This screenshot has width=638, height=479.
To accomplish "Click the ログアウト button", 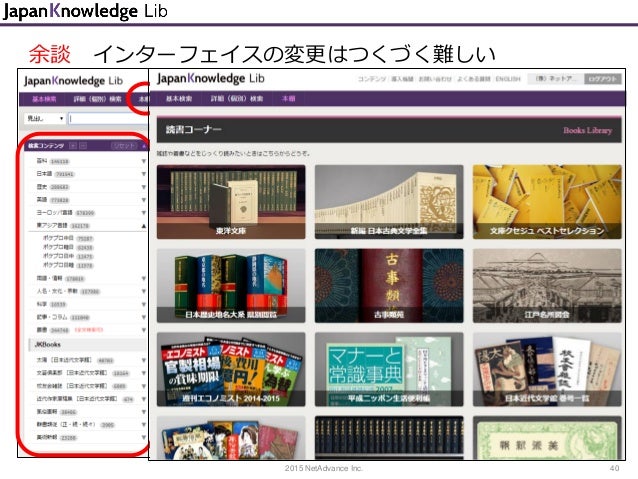I will pyautogui.click(x=603, y=79).
